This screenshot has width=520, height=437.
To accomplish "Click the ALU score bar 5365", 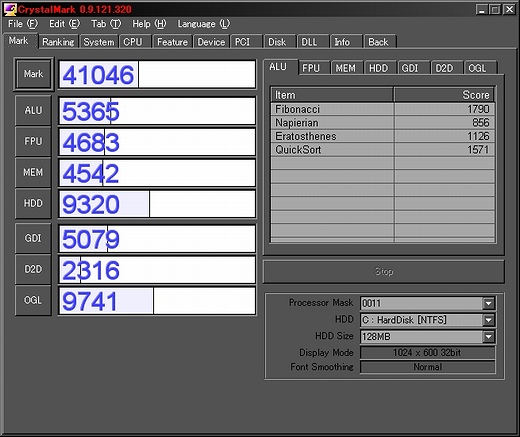I will [157, 111].
